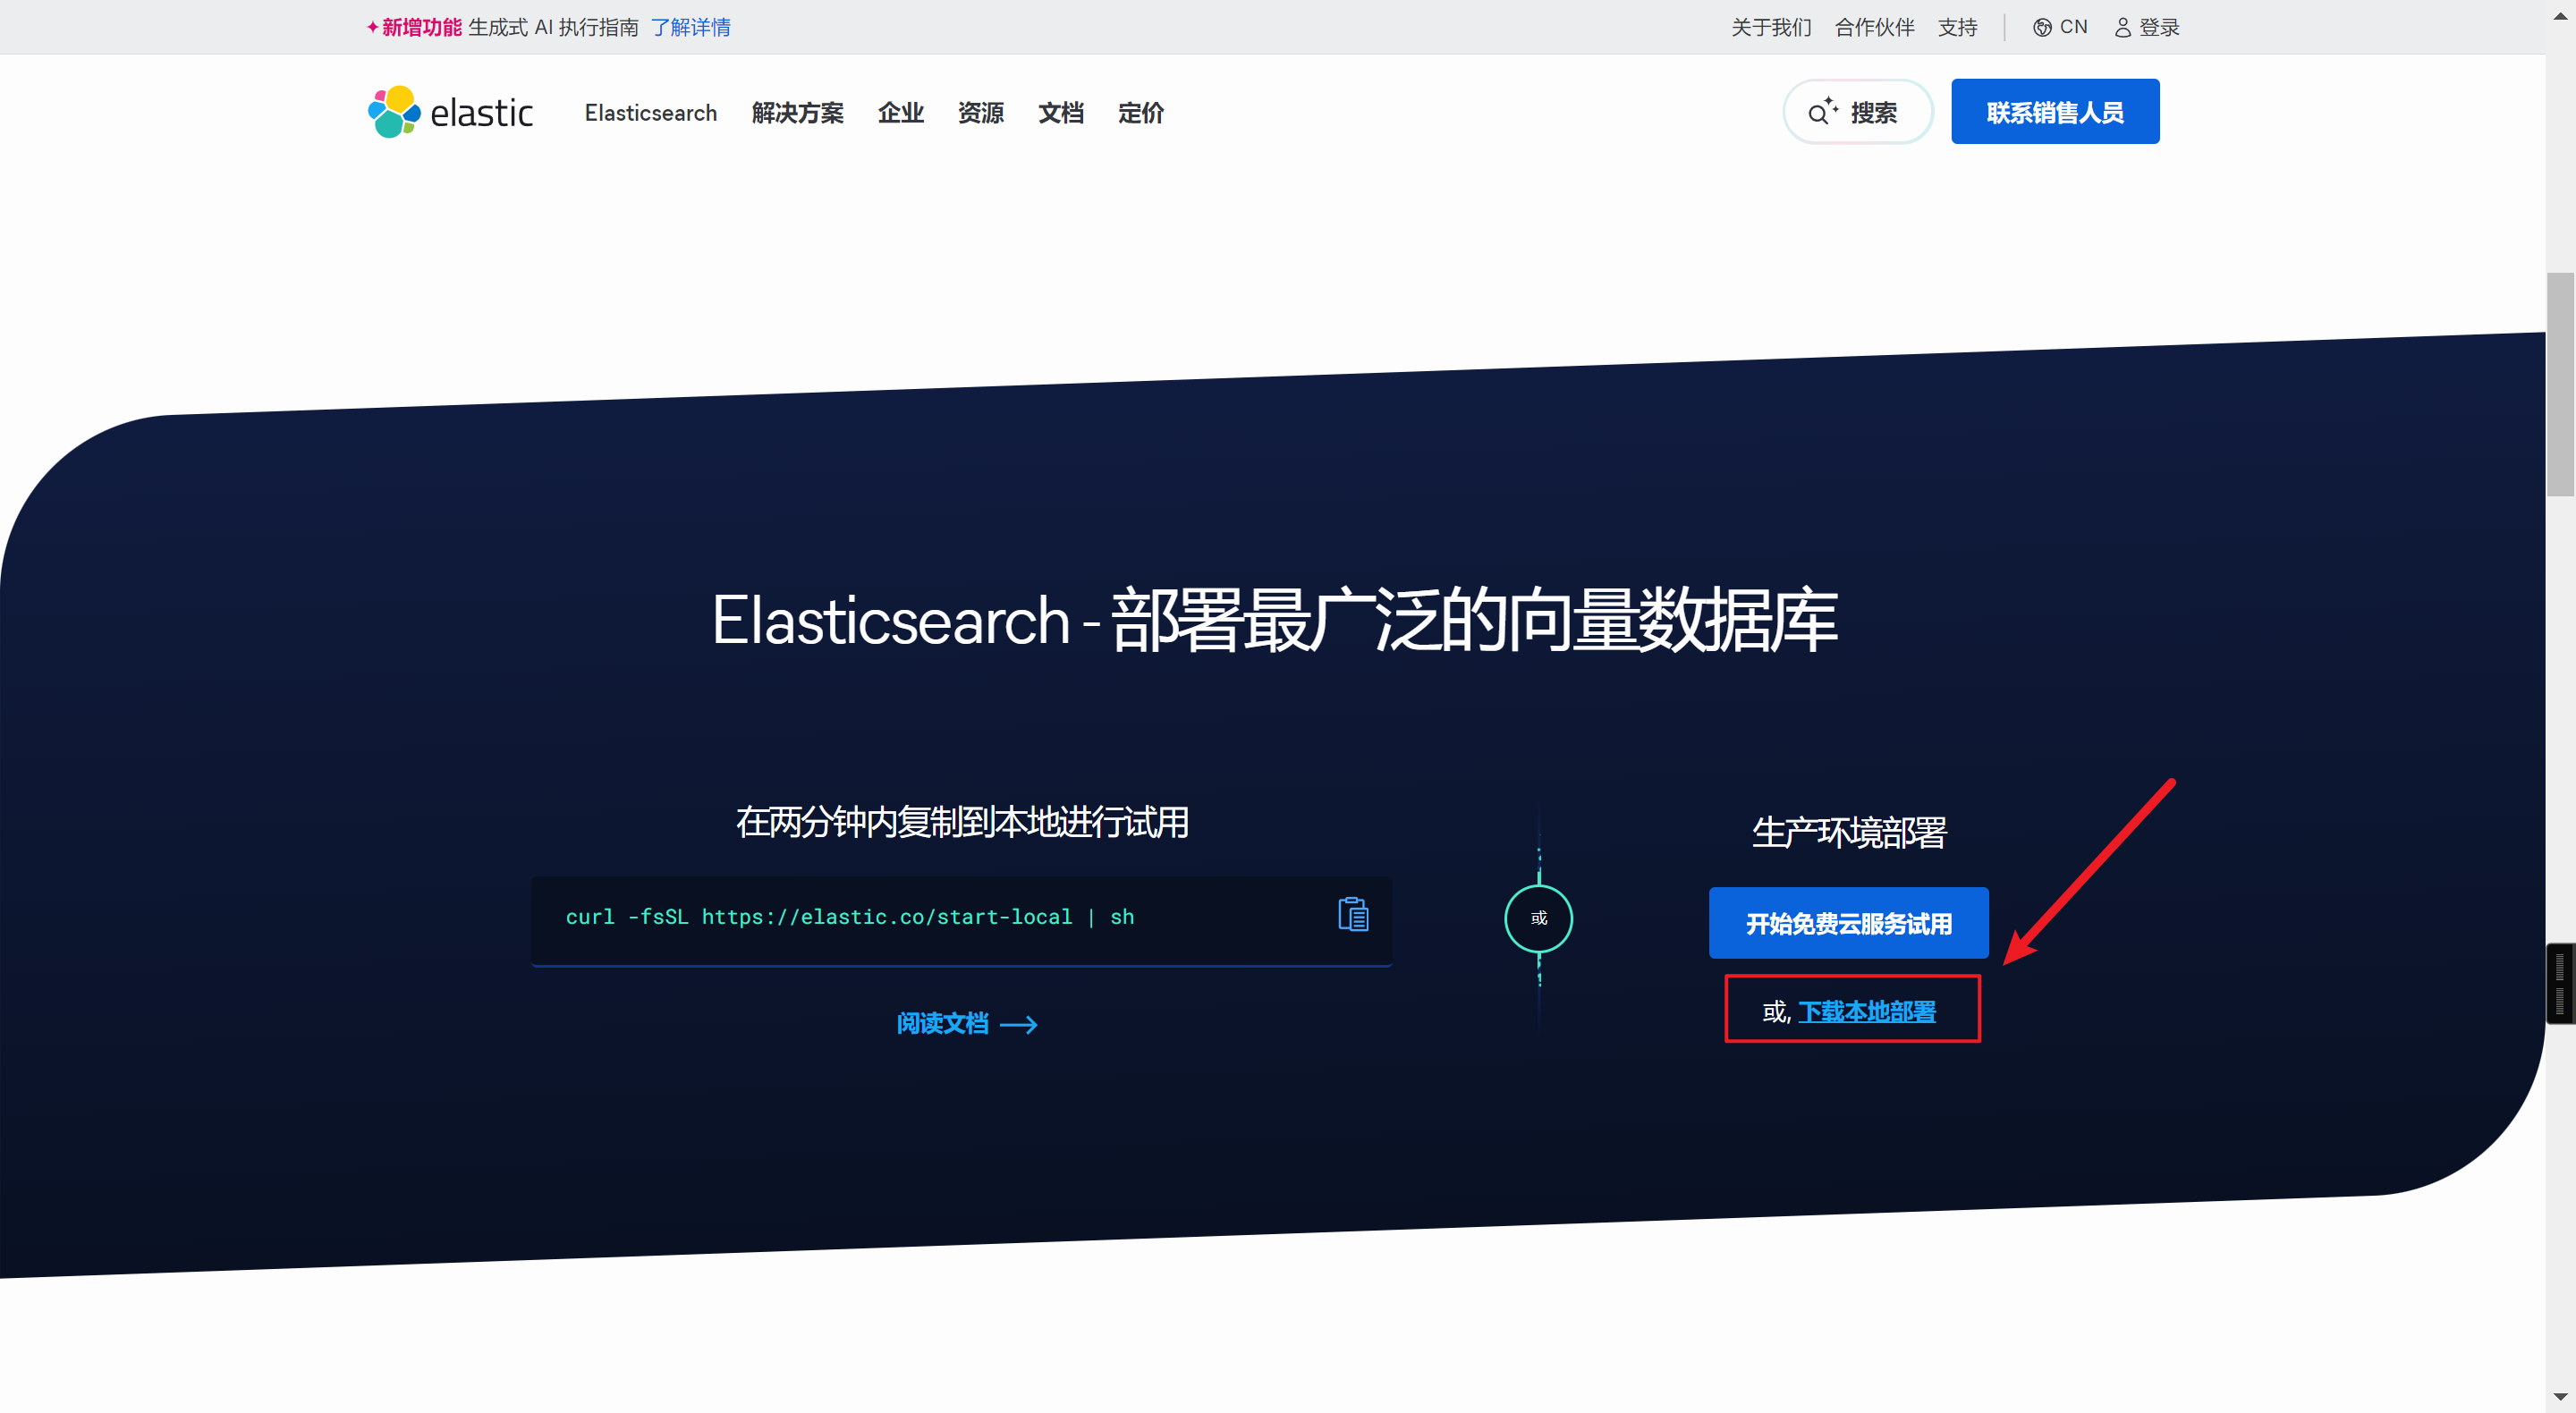This screenshot has height=1413, width=2576.
Task: Click the curl start-local command text
Action: (850, 917)
